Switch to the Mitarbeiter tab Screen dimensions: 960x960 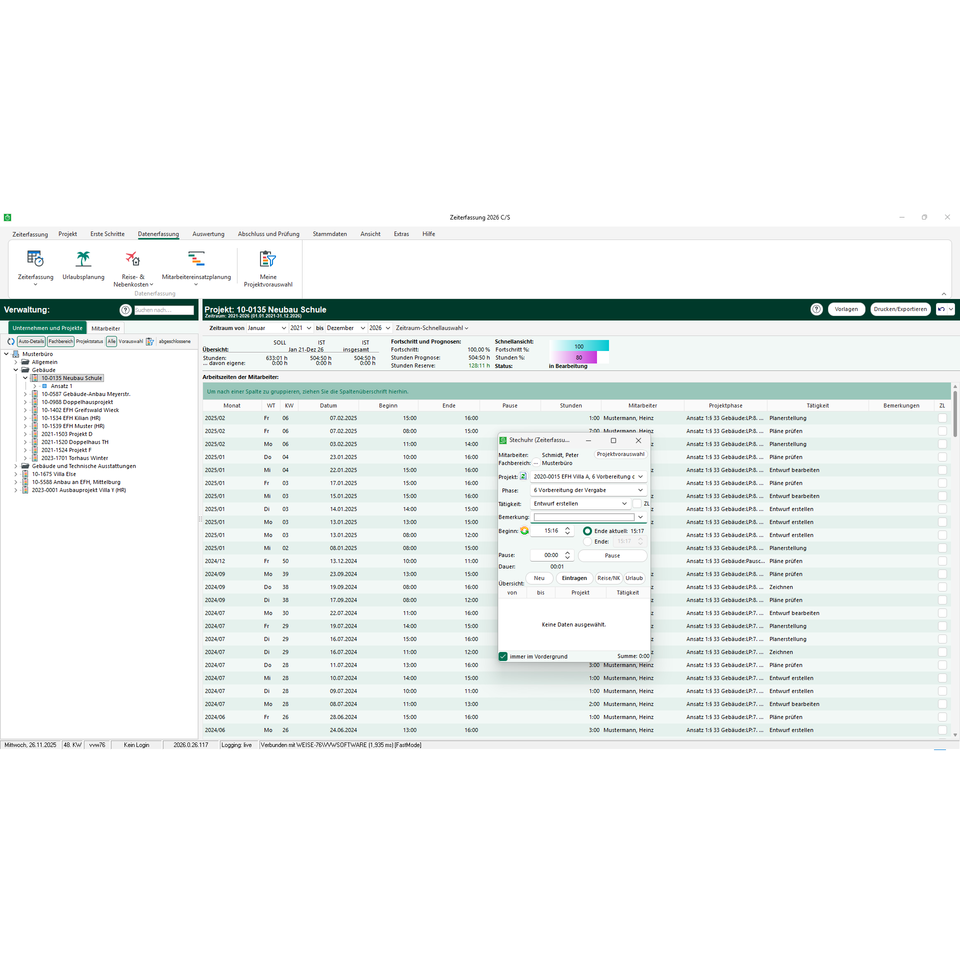(x=105, y=328)
